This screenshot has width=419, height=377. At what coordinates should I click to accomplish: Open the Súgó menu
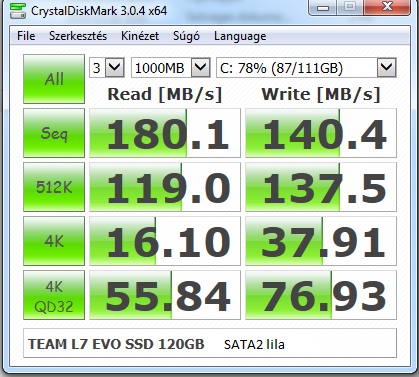[186, 36]
